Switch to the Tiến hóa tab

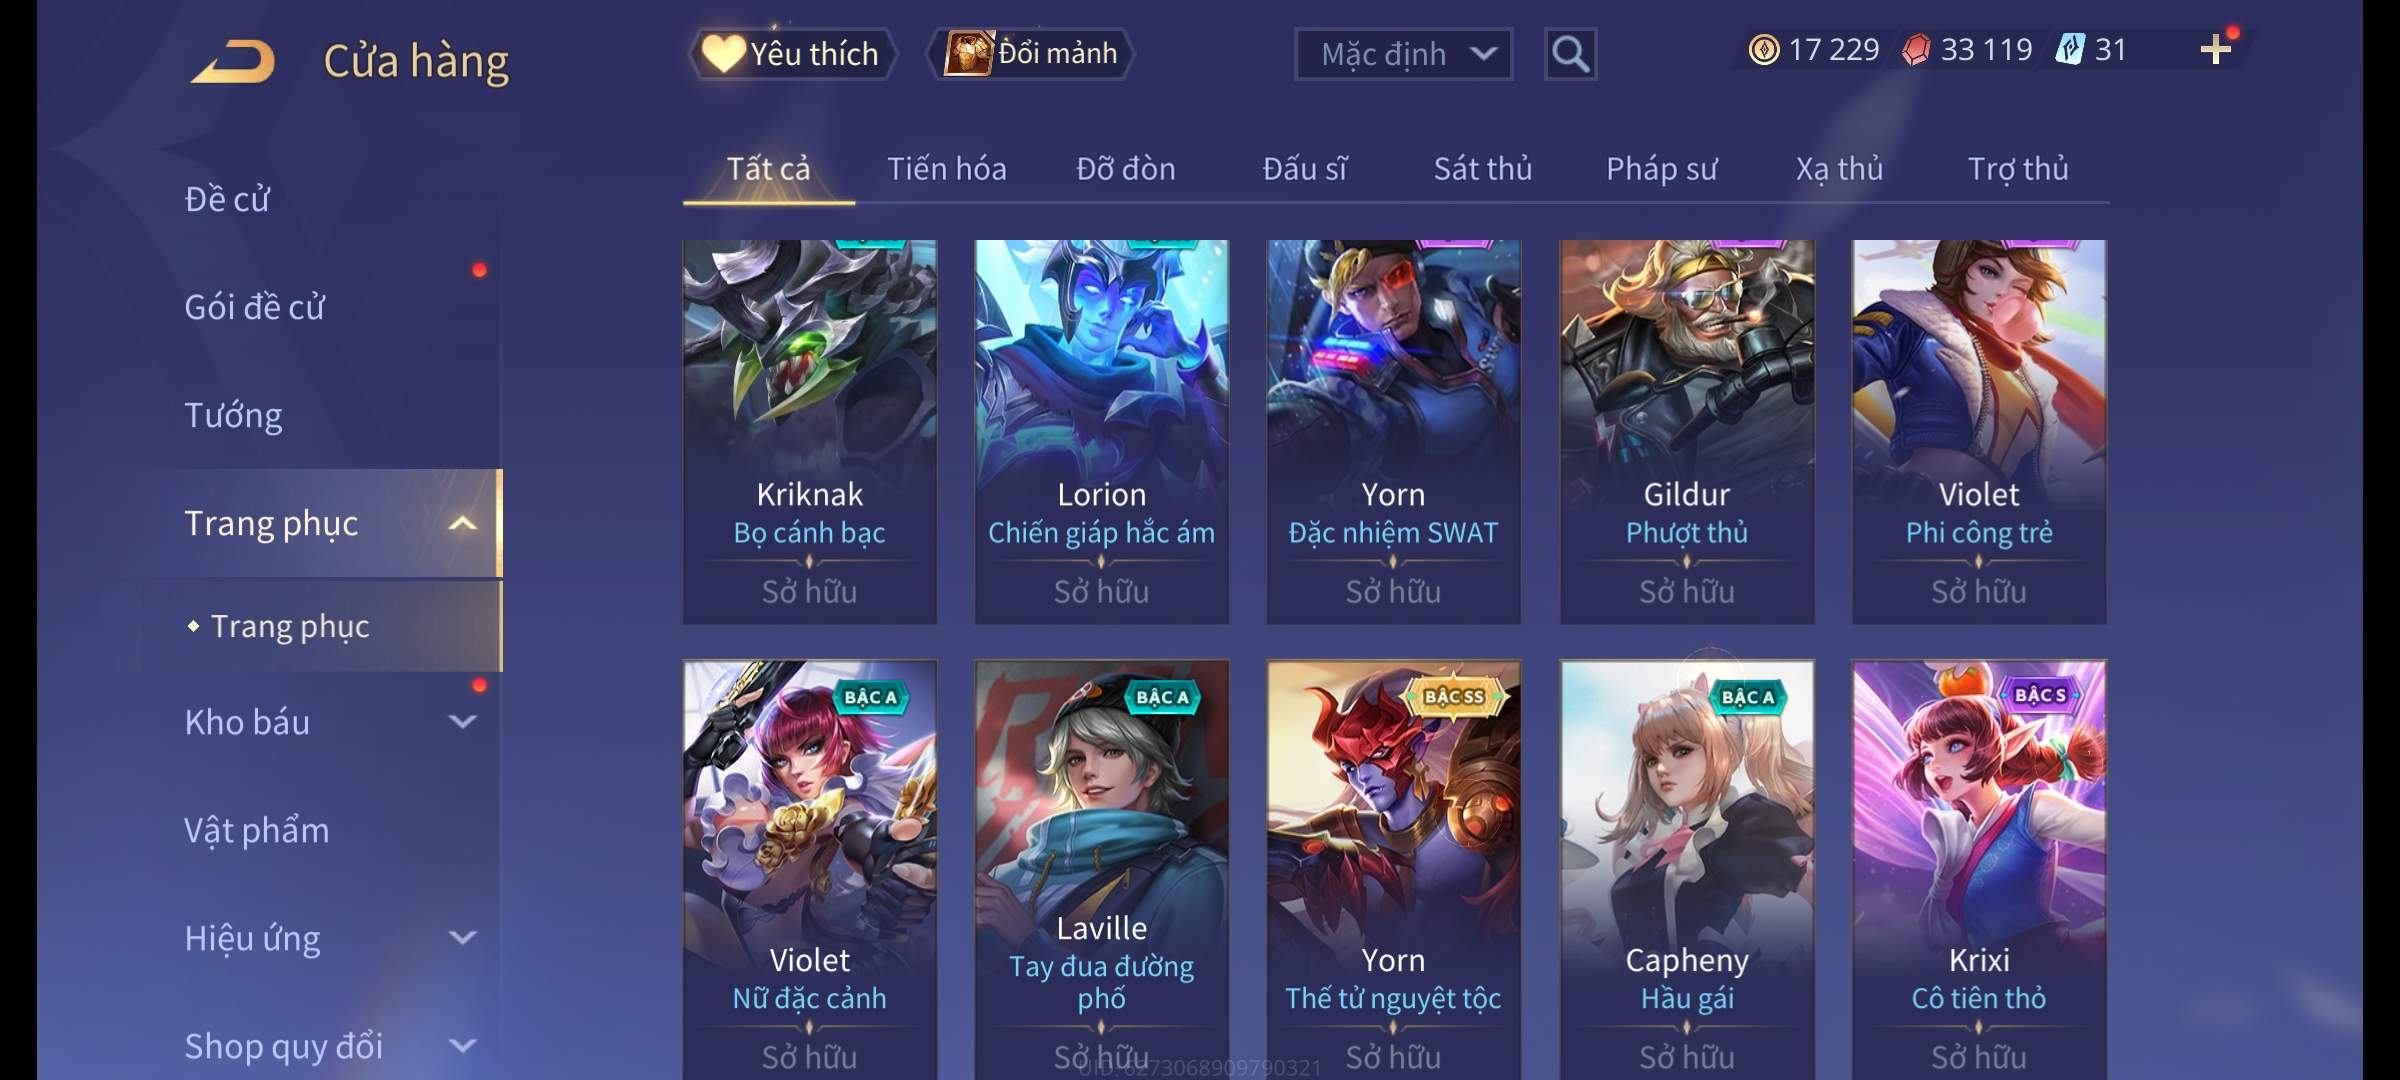click(946, 169)
